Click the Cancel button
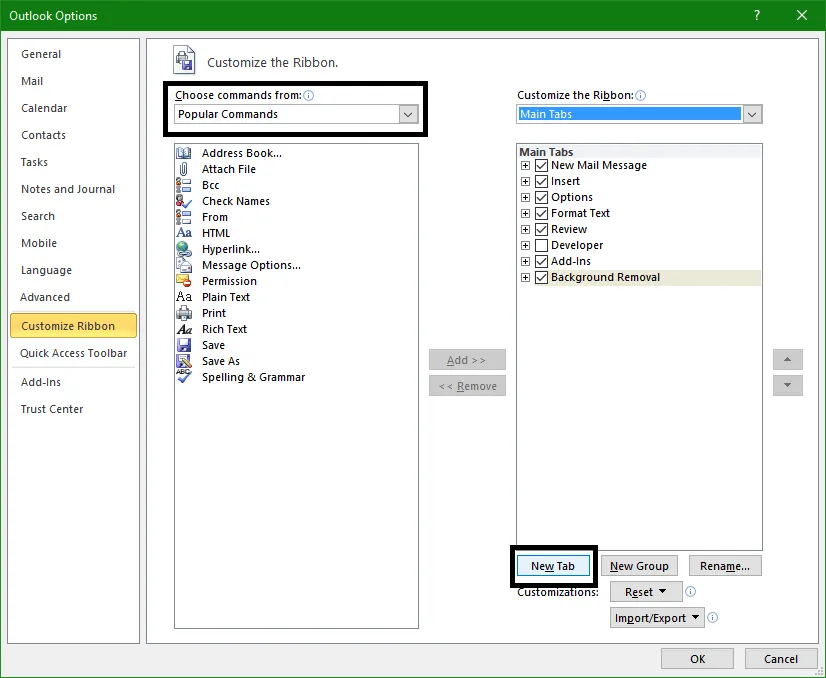 [781, 659]
